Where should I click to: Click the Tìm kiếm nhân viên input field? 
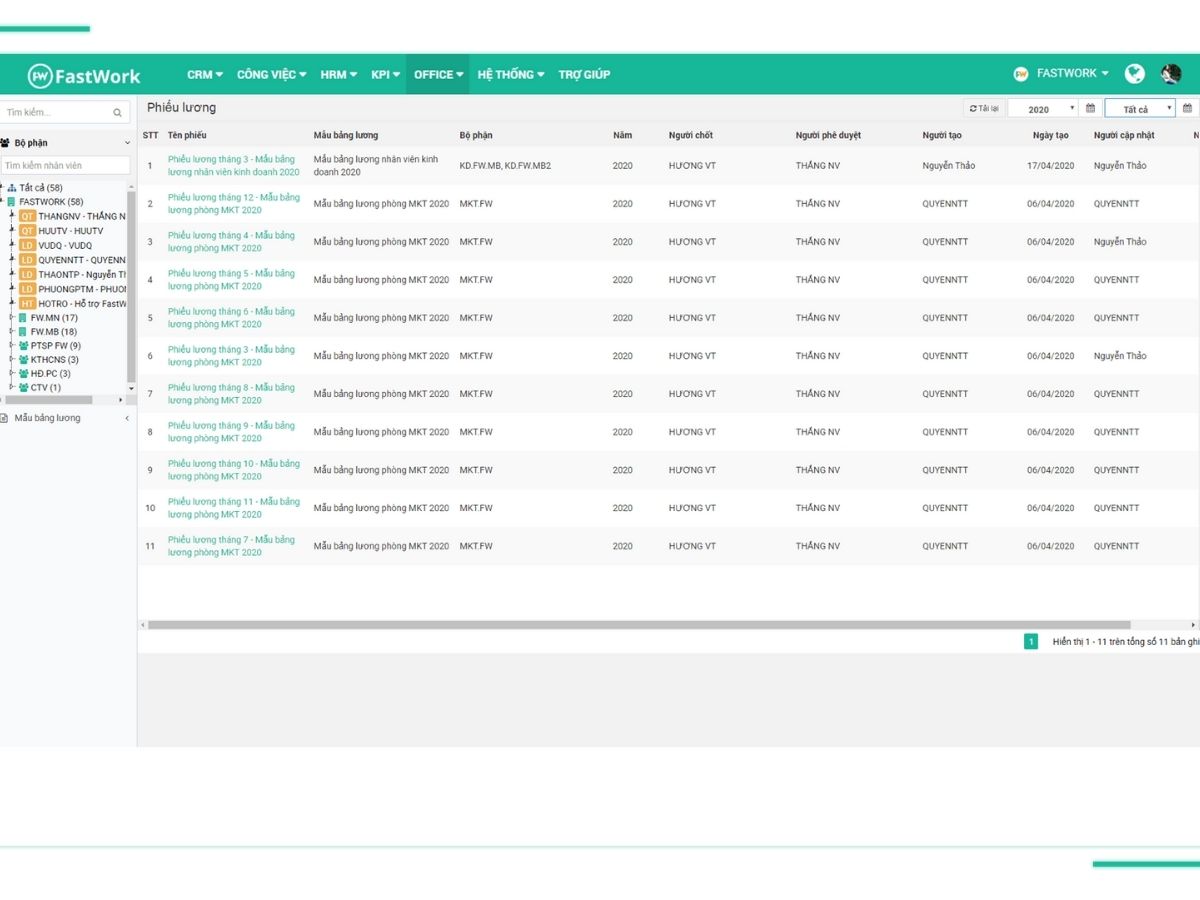point(65,165)
